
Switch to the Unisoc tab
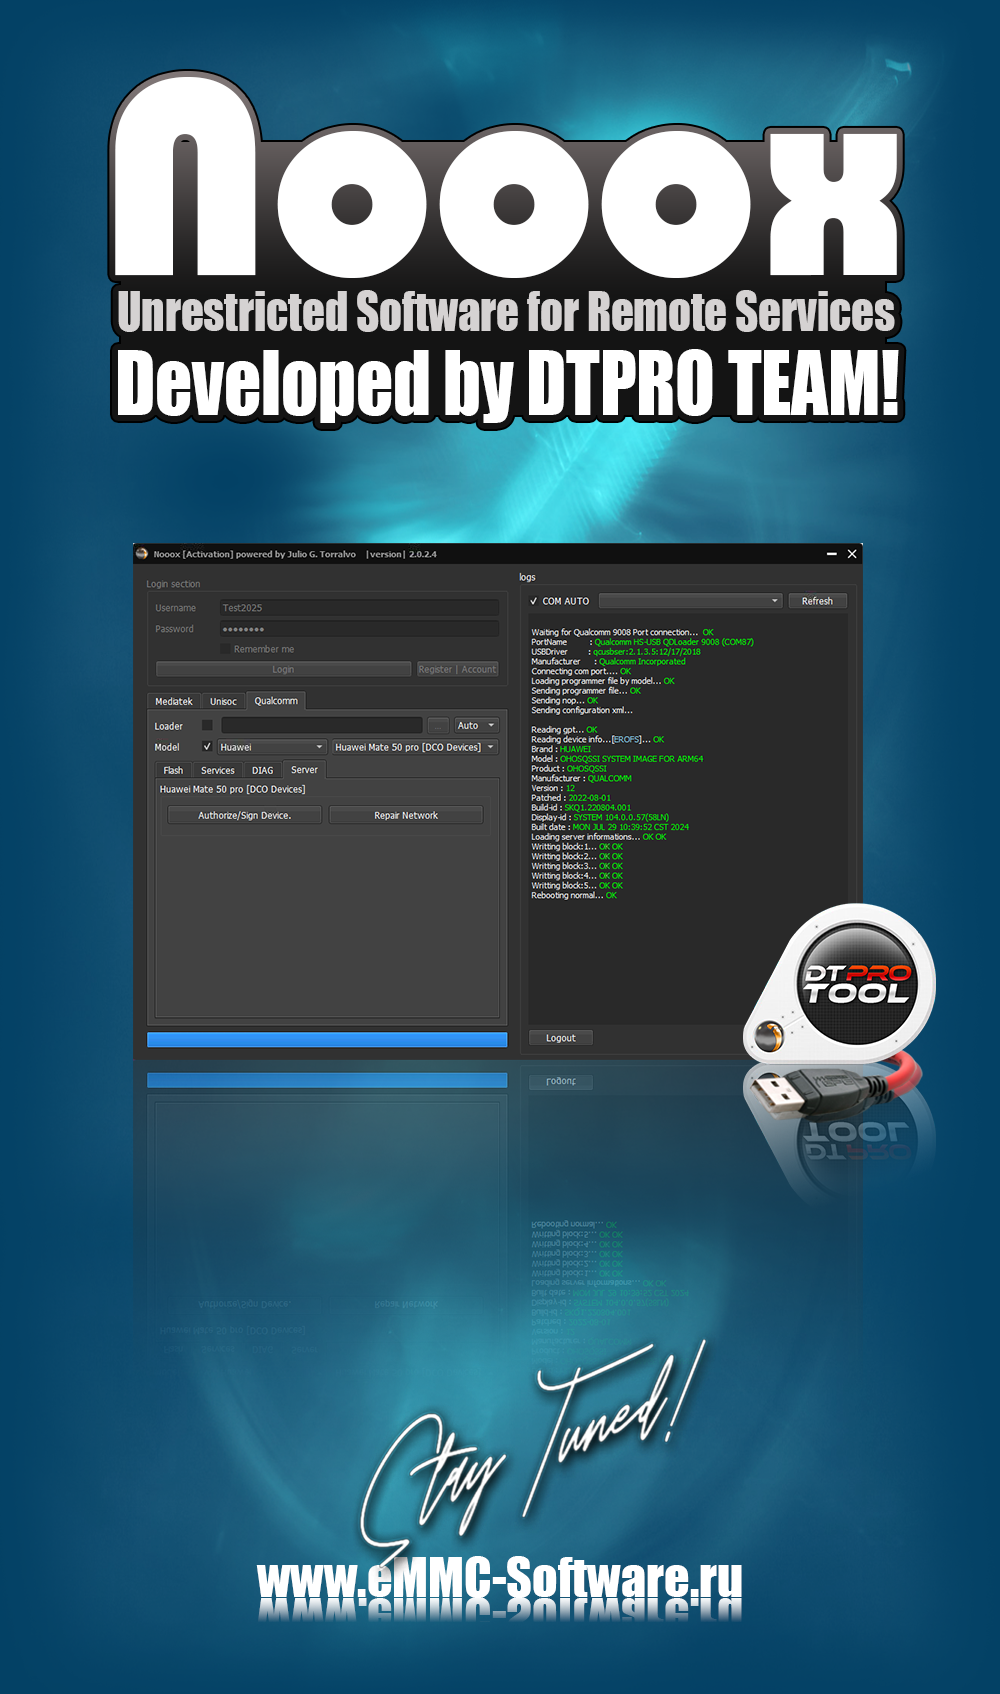(223, 701)
